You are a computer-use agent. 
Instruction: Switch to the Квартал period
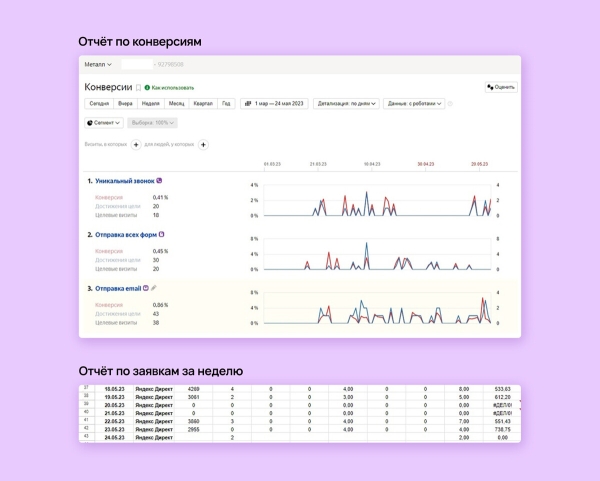pos(203,103)
